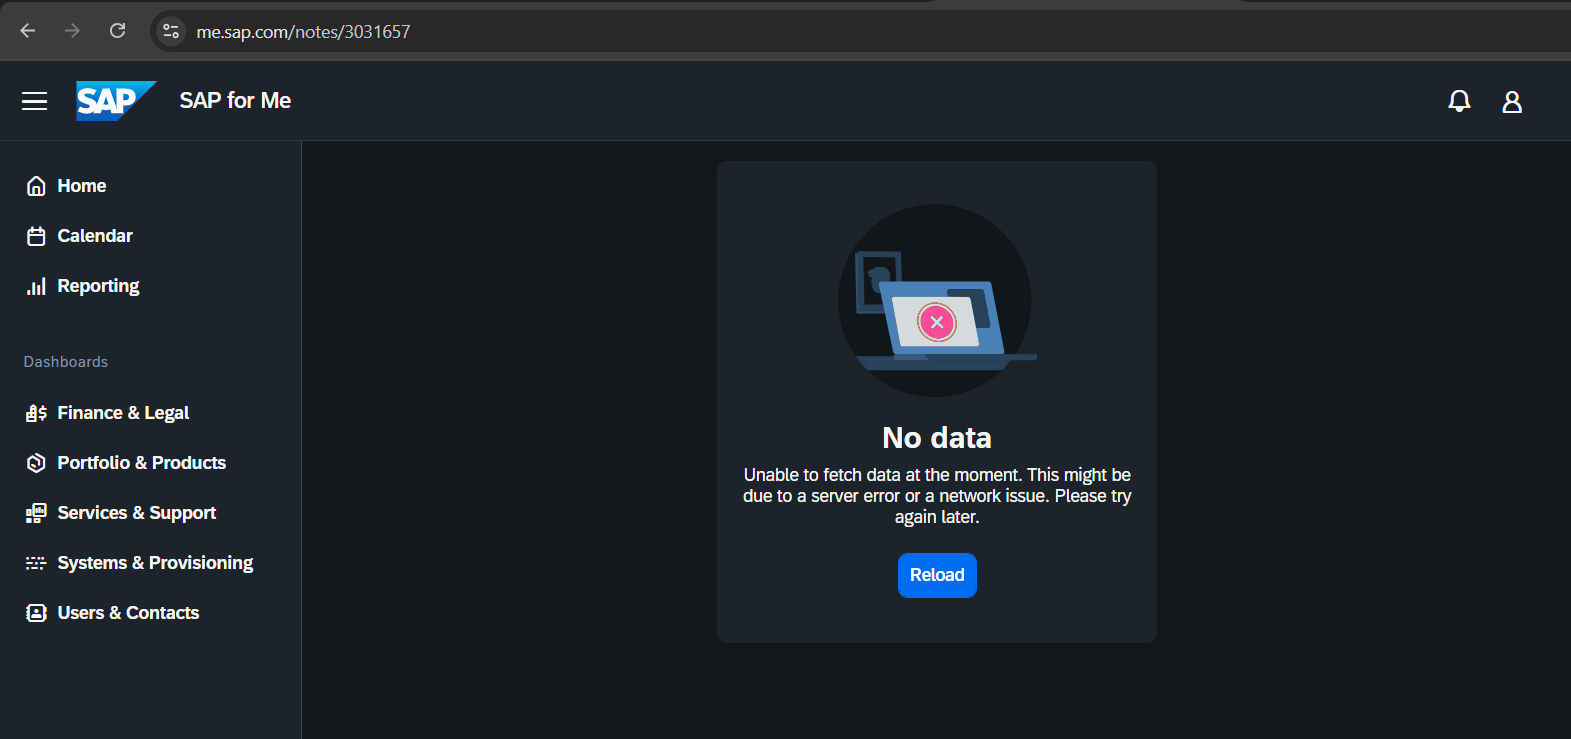
Task: Toggle the hamburger navigation menu
Action: coord(35,101)
